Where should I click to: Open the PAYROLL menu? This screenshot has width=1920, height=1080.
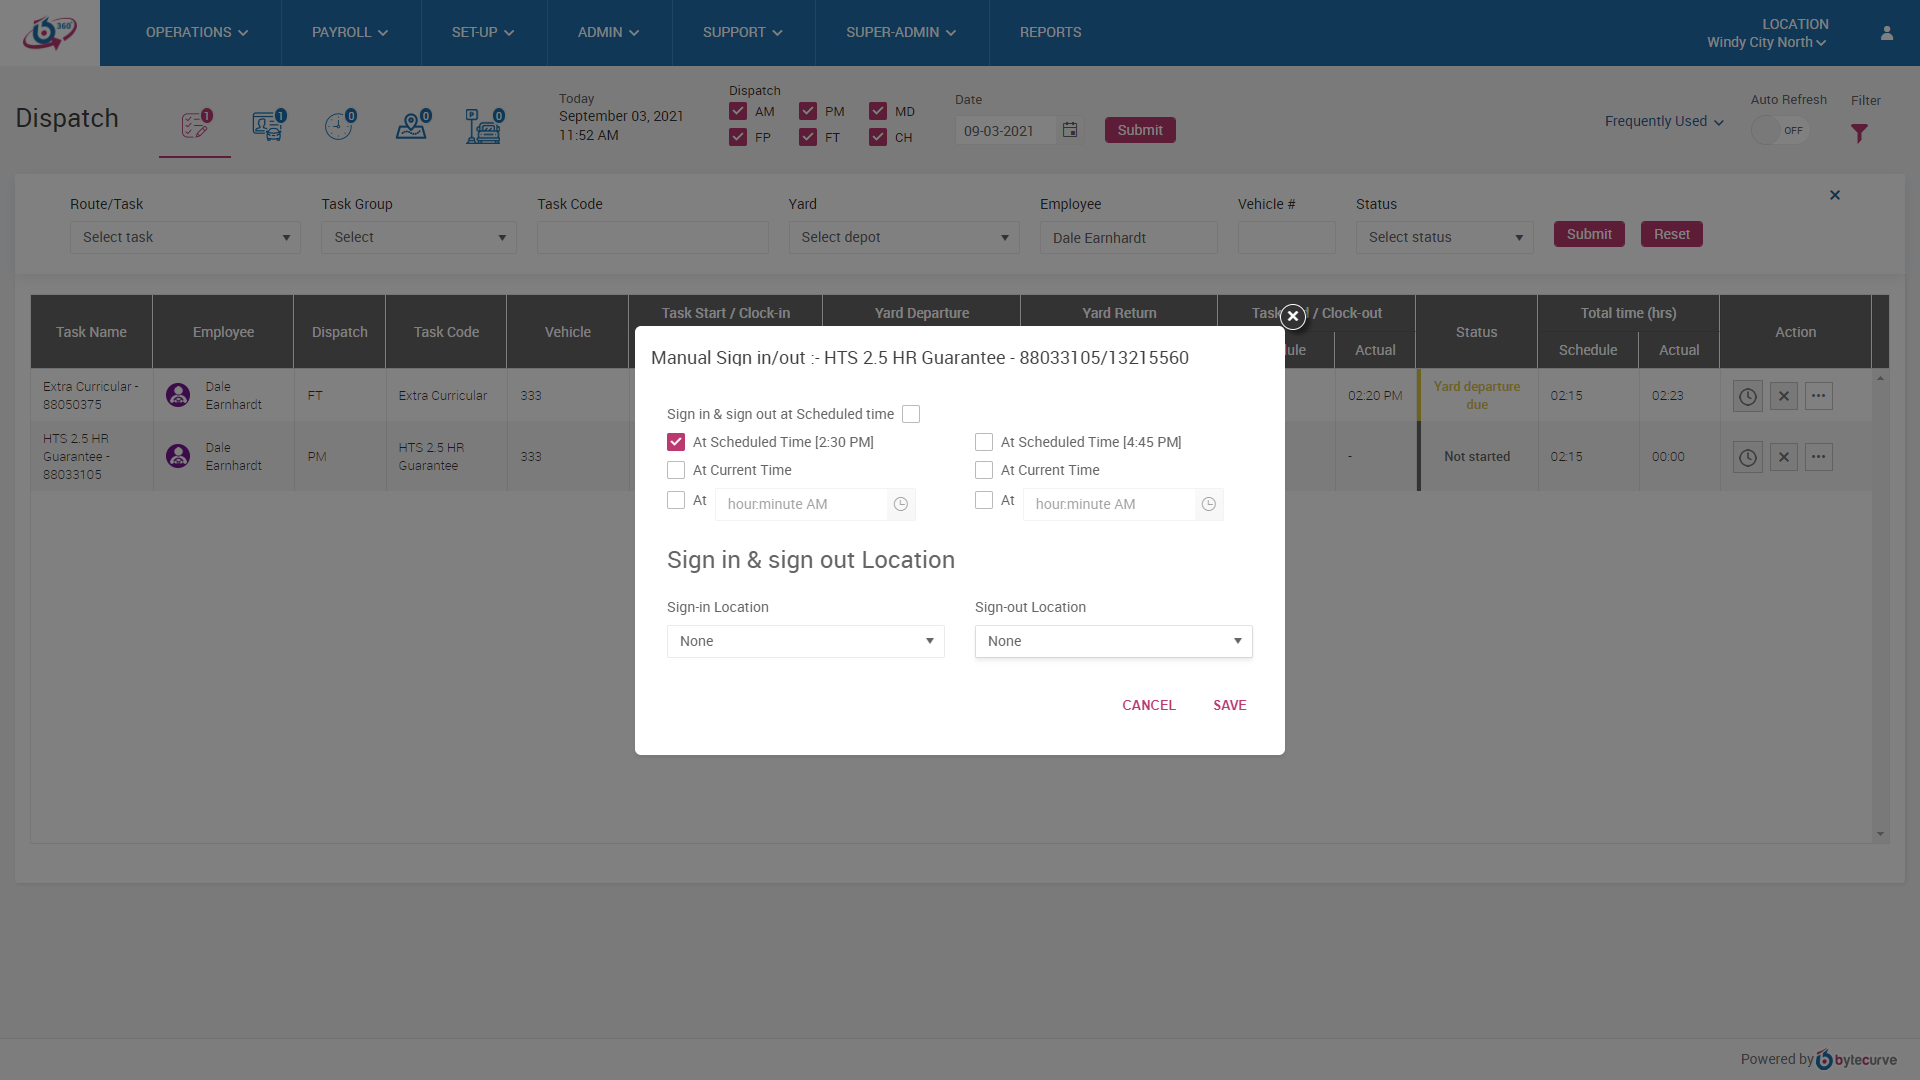point(350,33)
